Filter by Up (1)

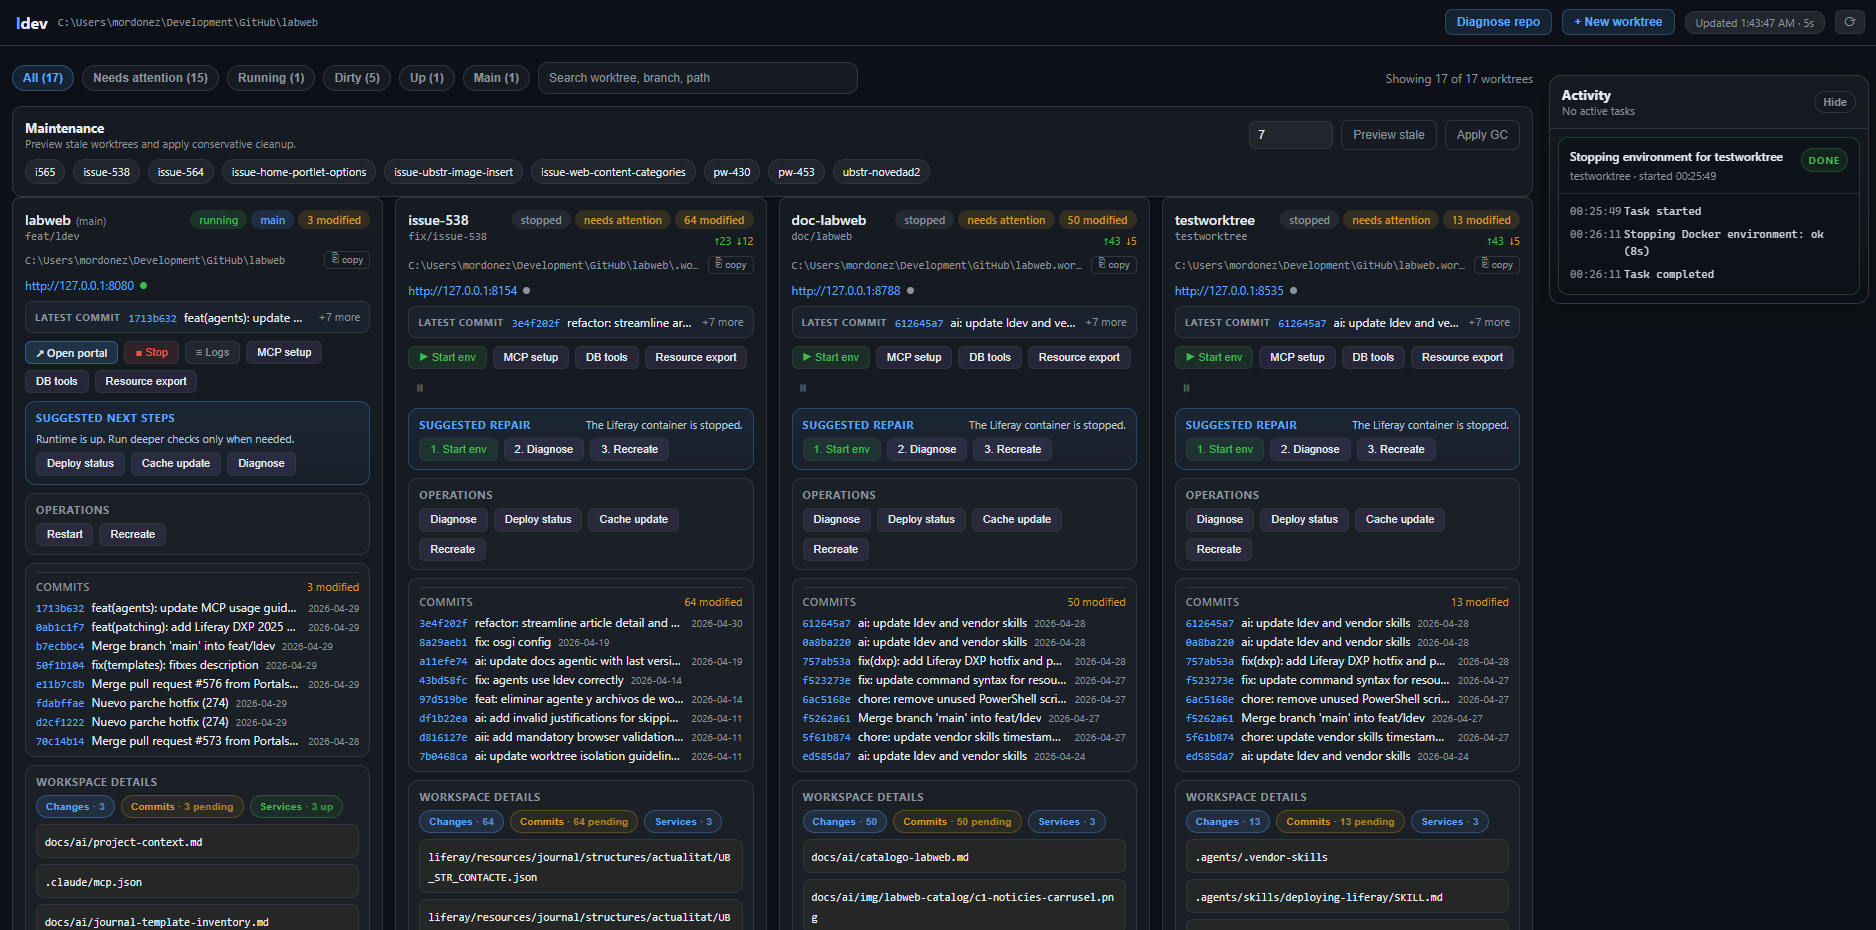click(427, 78)
